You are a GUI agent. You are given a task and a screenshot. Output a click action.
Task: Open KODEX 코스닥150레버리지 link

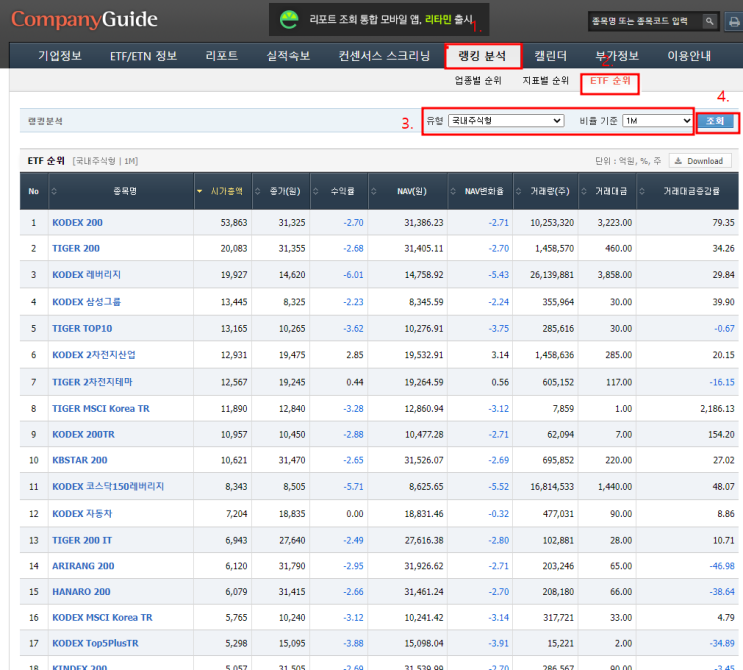coord(108,487)
